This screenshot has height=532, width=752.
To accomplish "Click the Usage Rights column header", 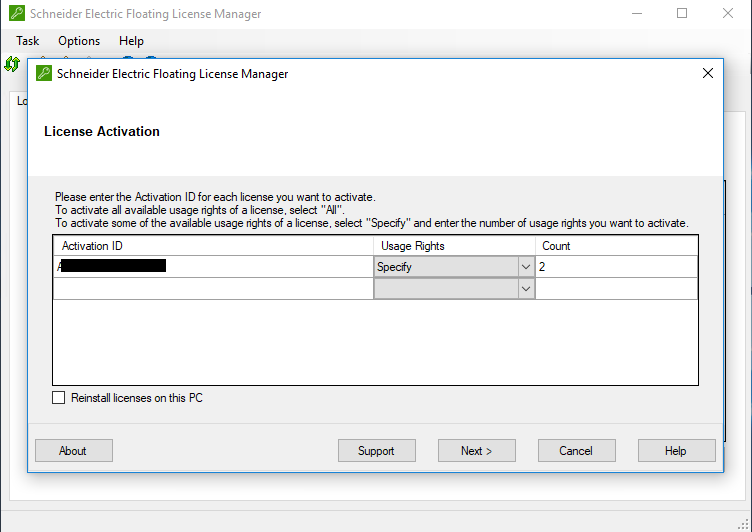I will coord(454,246).
